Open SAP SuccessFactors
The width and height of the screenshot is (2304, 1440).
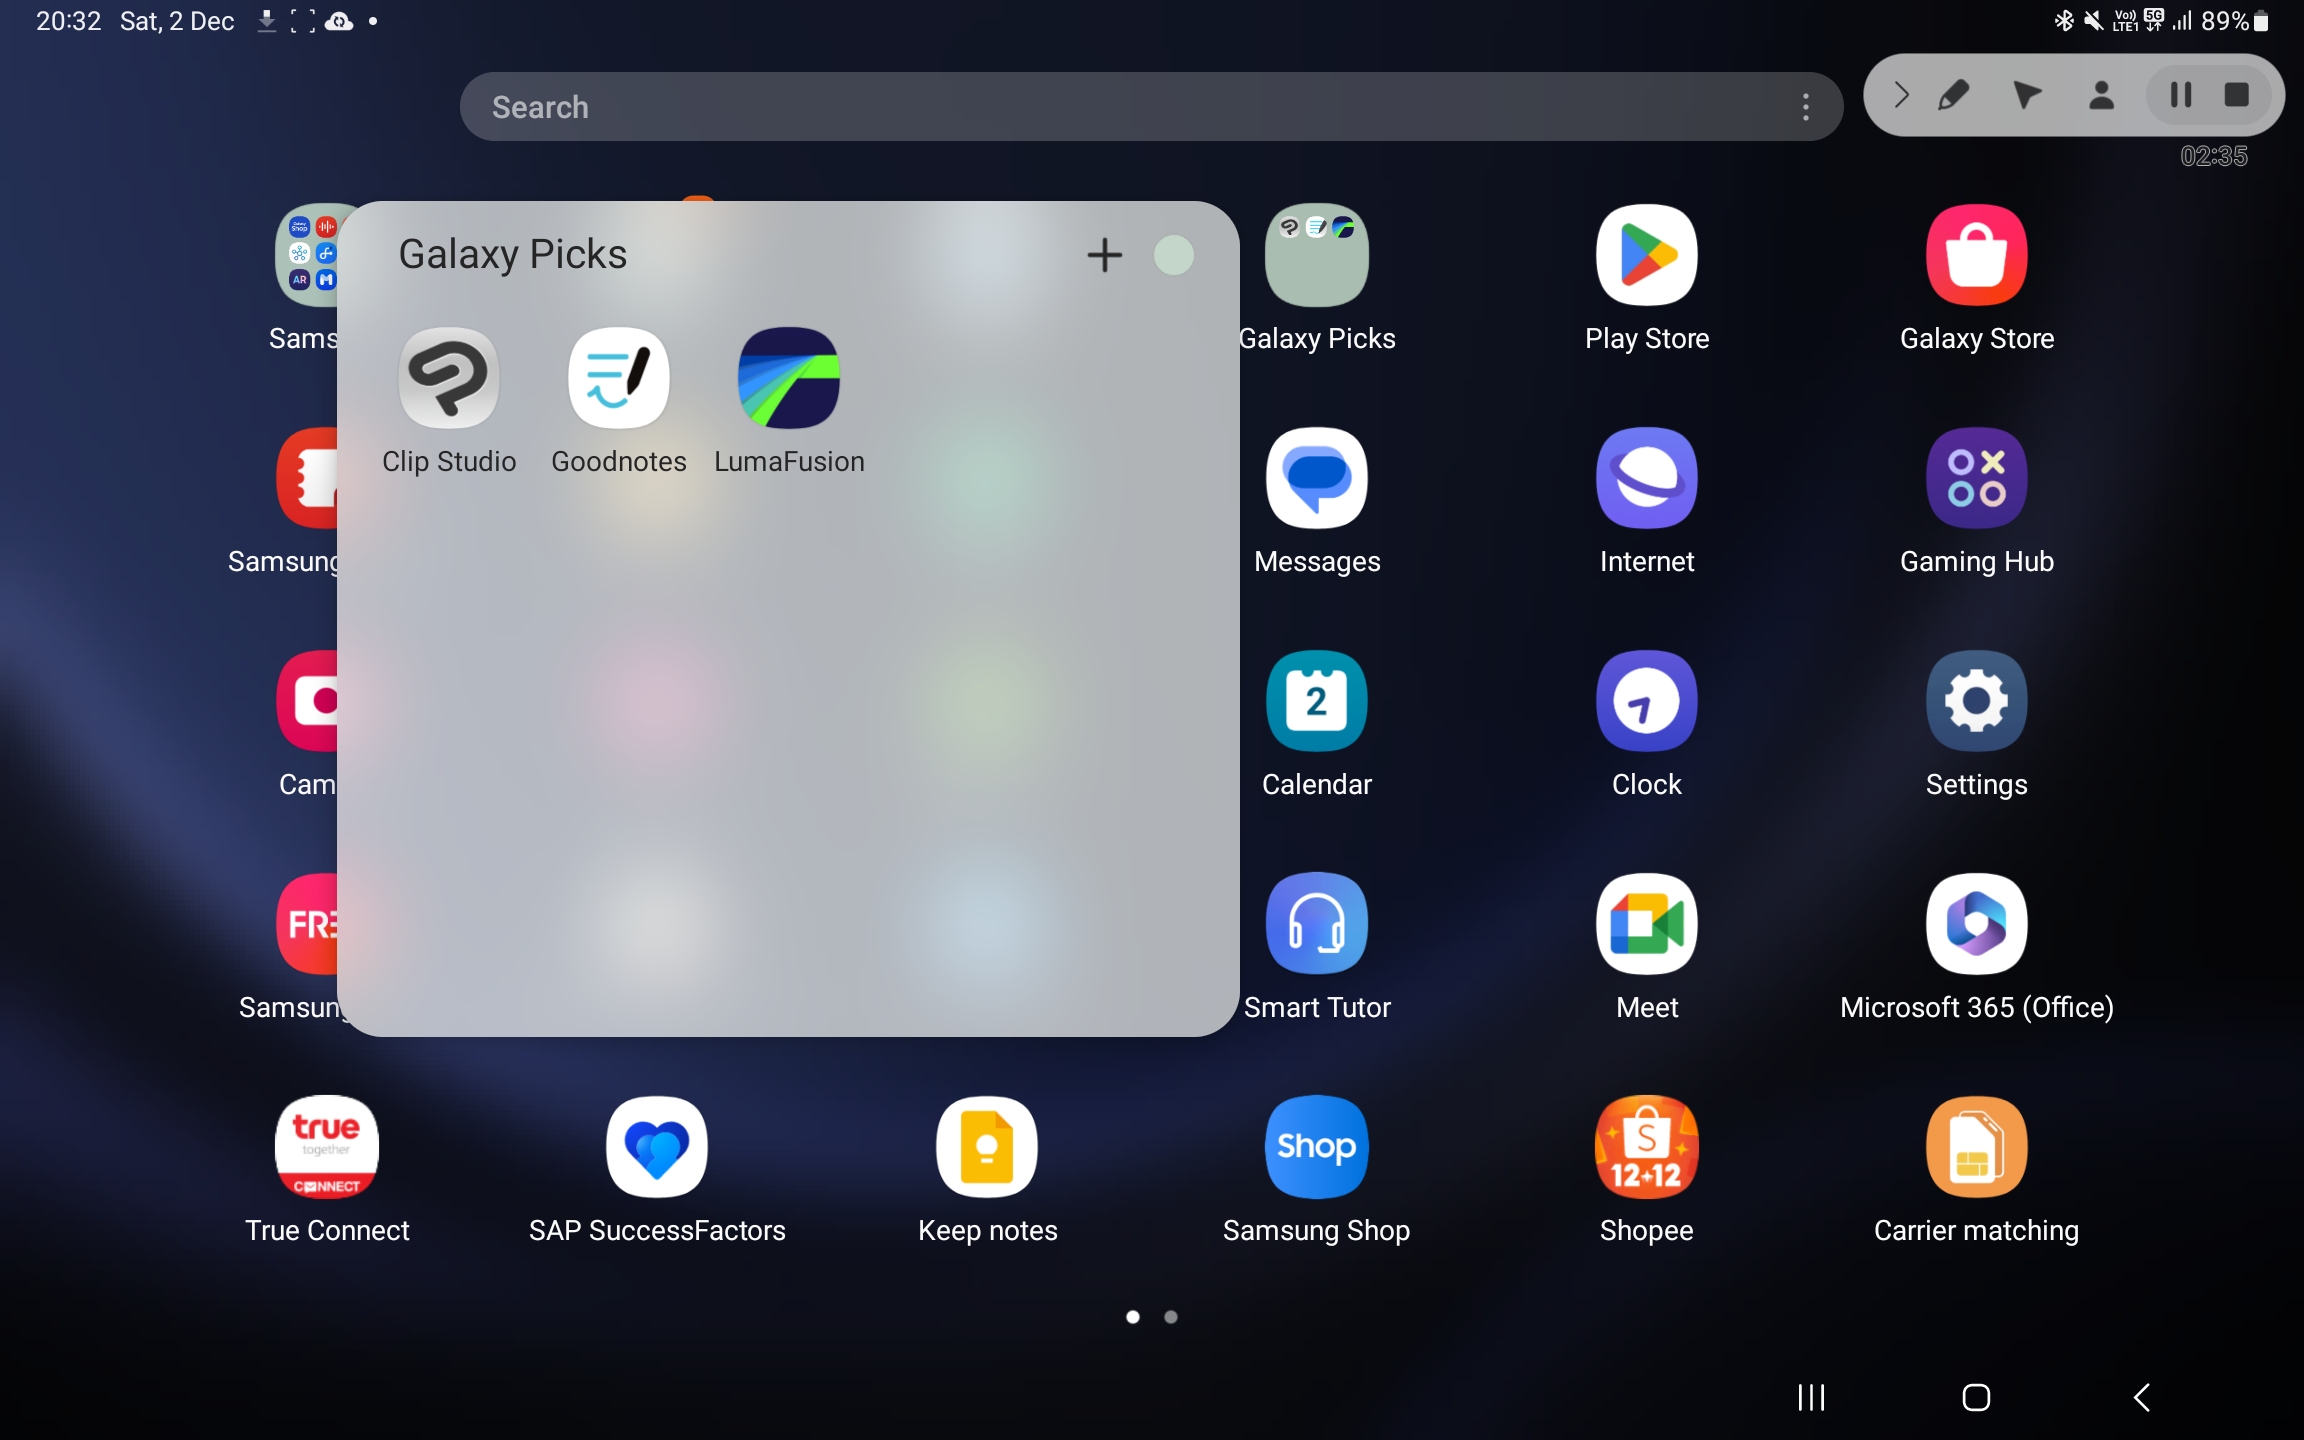pyautogui.click(x=657, y=1147)
